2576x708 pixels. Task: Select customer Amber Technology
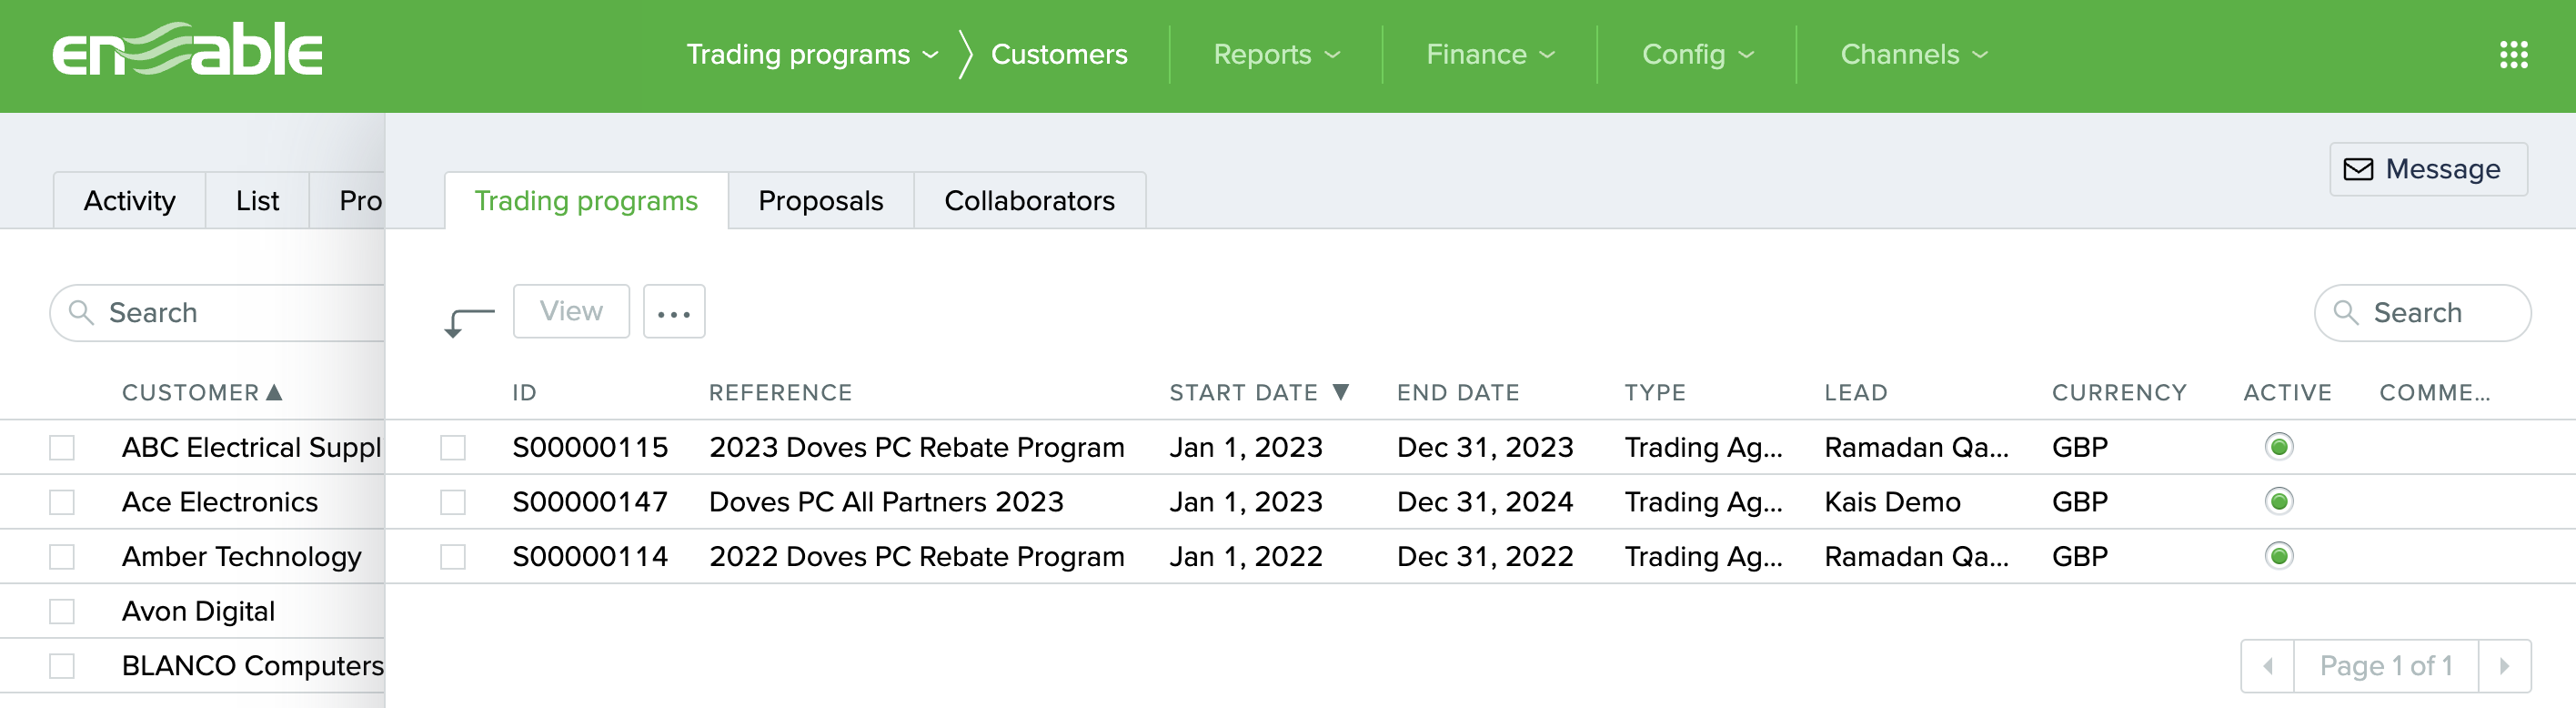tap(241, 557)
